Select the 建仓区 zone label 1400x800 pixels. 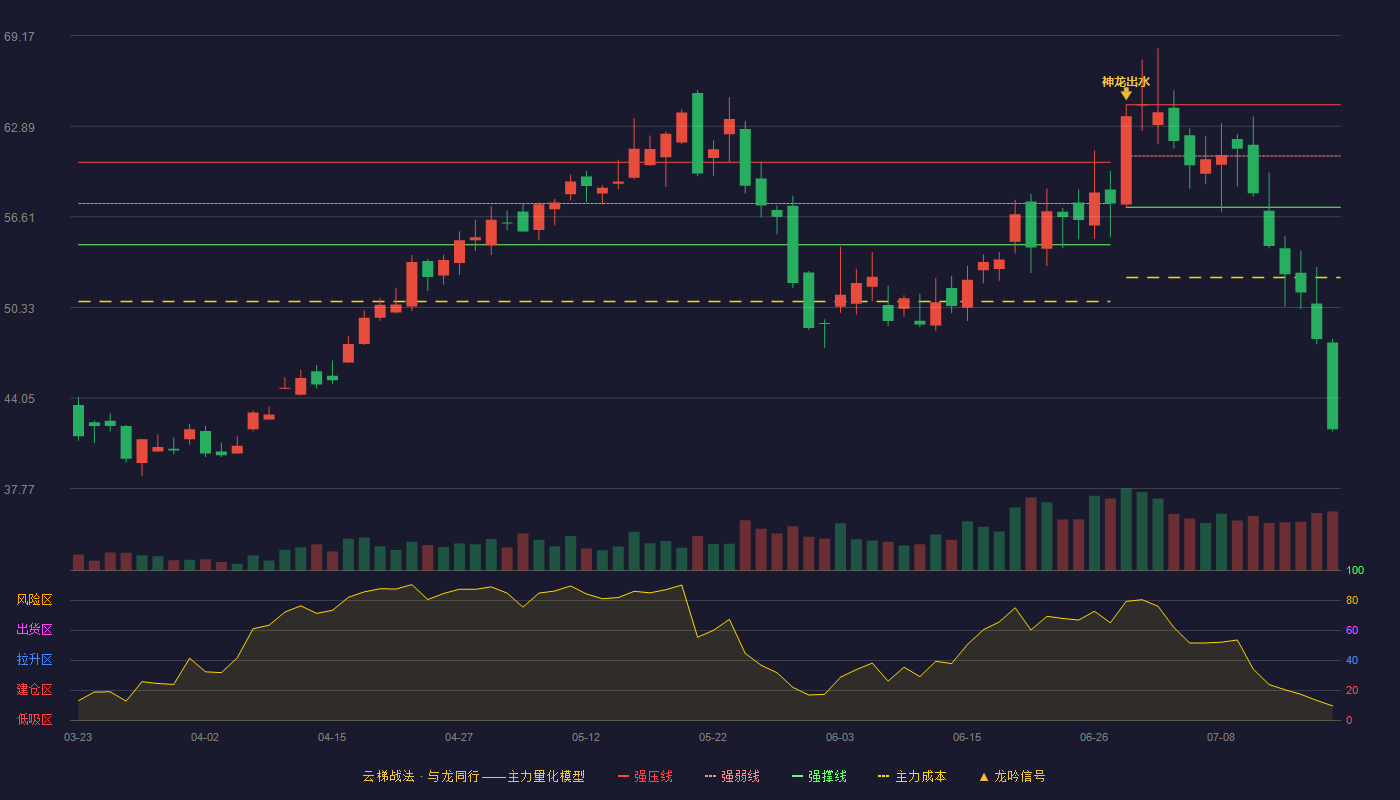pos(34,690)
